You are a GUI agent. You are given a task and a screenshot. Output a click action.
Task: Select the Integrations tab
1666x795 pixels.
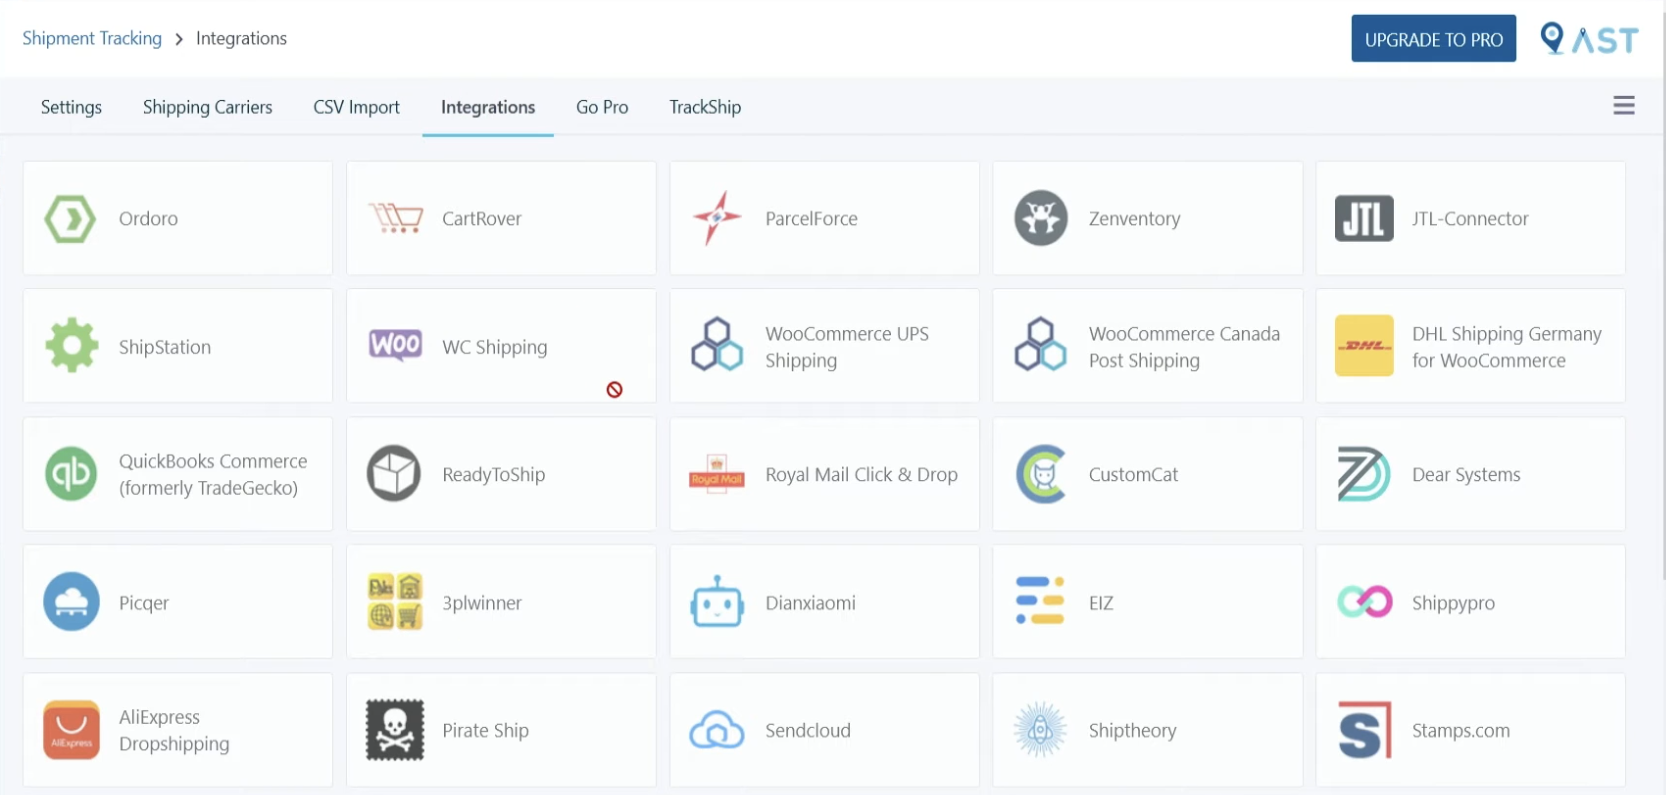pyautogui.click(x=488, y=107)
